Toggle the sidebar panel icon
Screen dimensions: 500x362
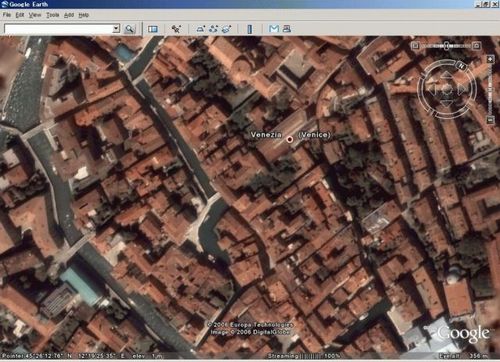[x=153, y=29]
